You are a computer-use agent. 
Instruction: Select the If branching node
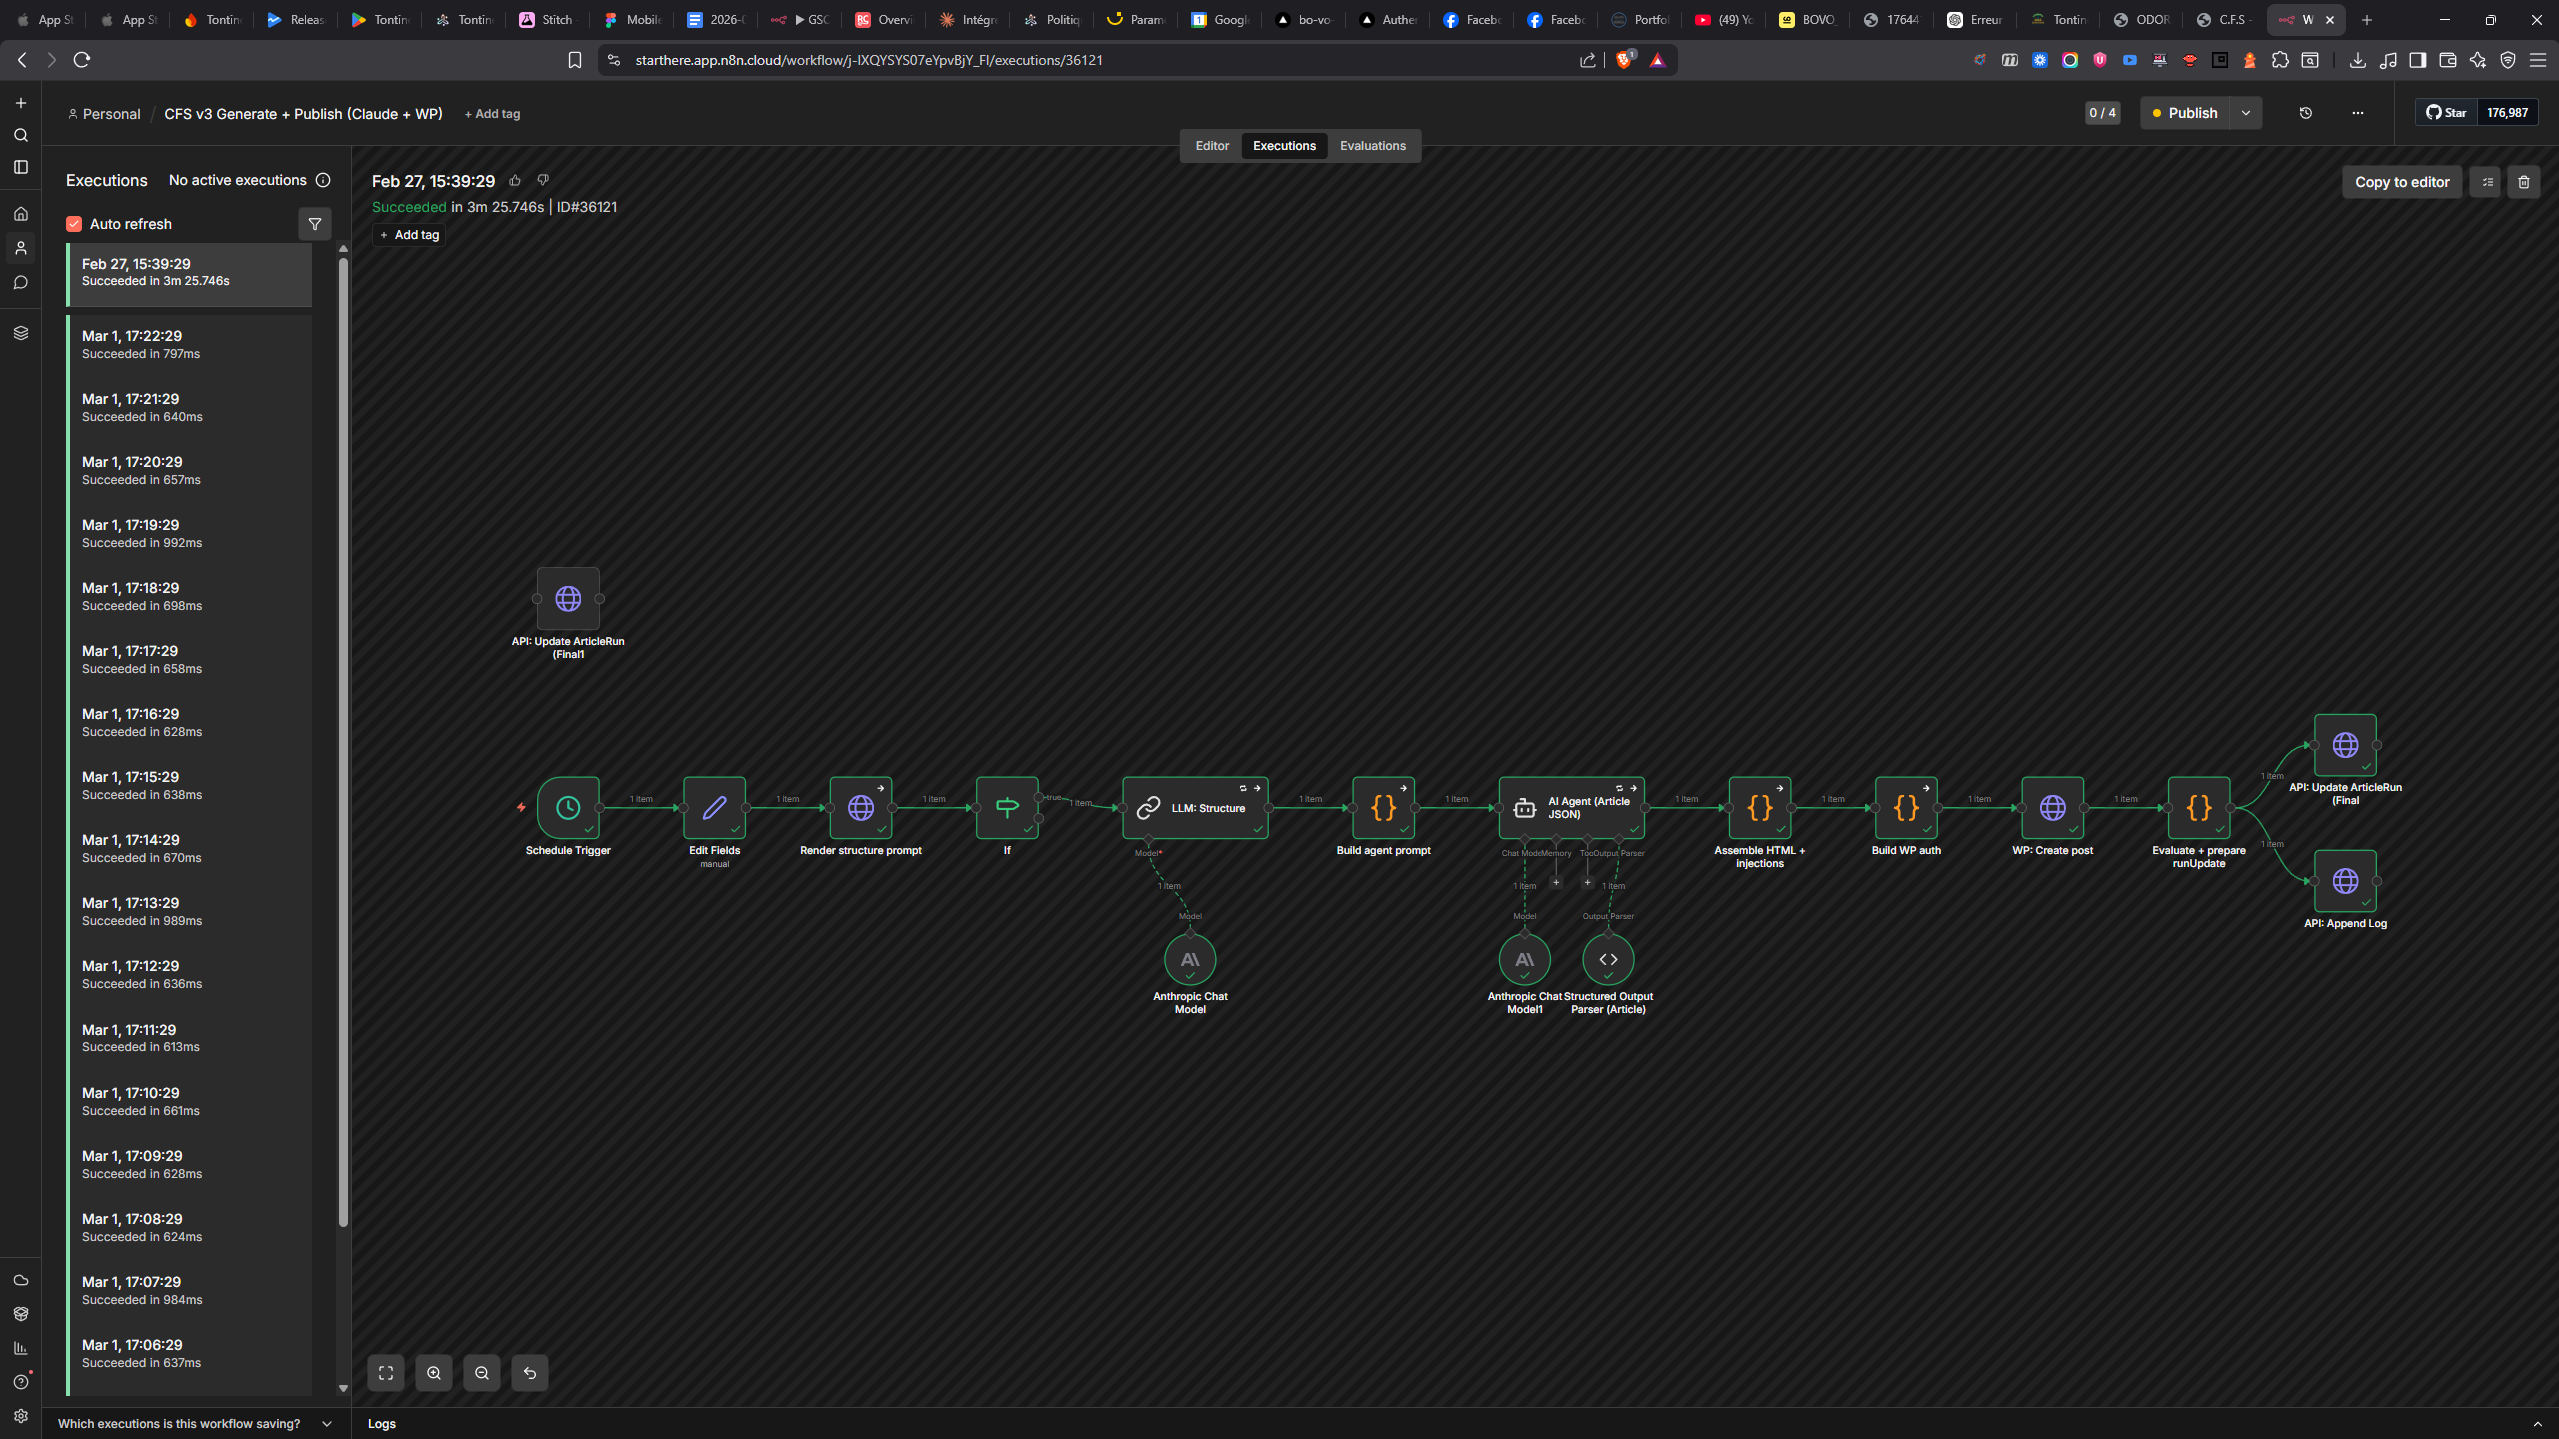coord(1006,807)
